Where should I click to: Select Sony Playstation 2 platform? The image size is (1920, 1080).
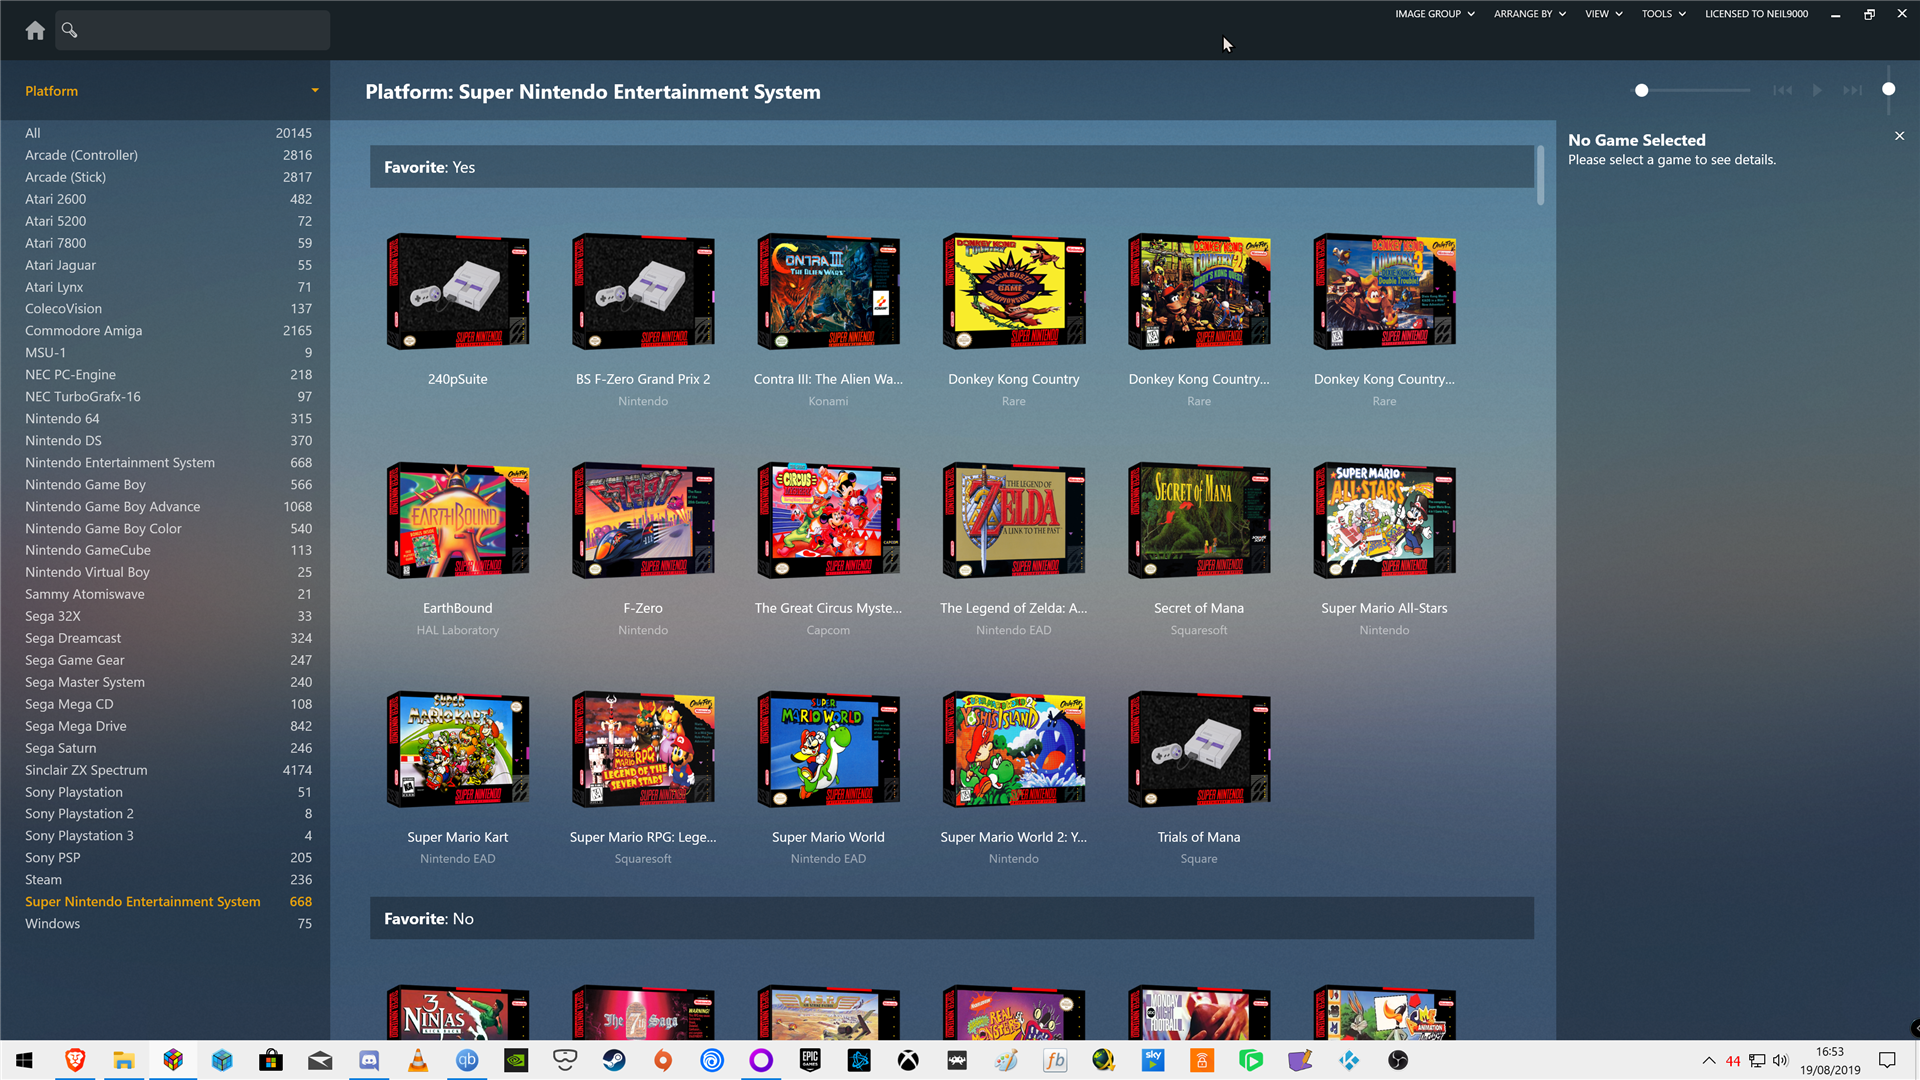[168, 814]
